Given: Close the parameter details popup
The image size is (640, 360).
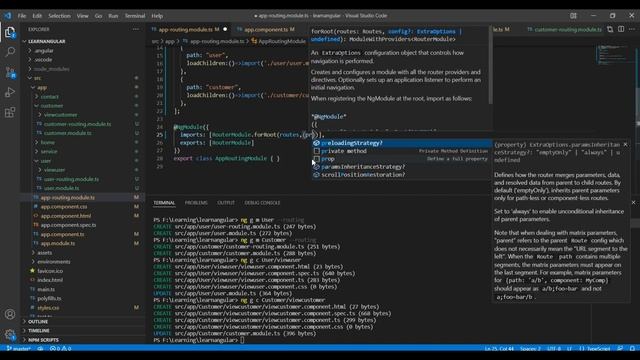Looking at the screenshot, I should click(x=625, y=144).
